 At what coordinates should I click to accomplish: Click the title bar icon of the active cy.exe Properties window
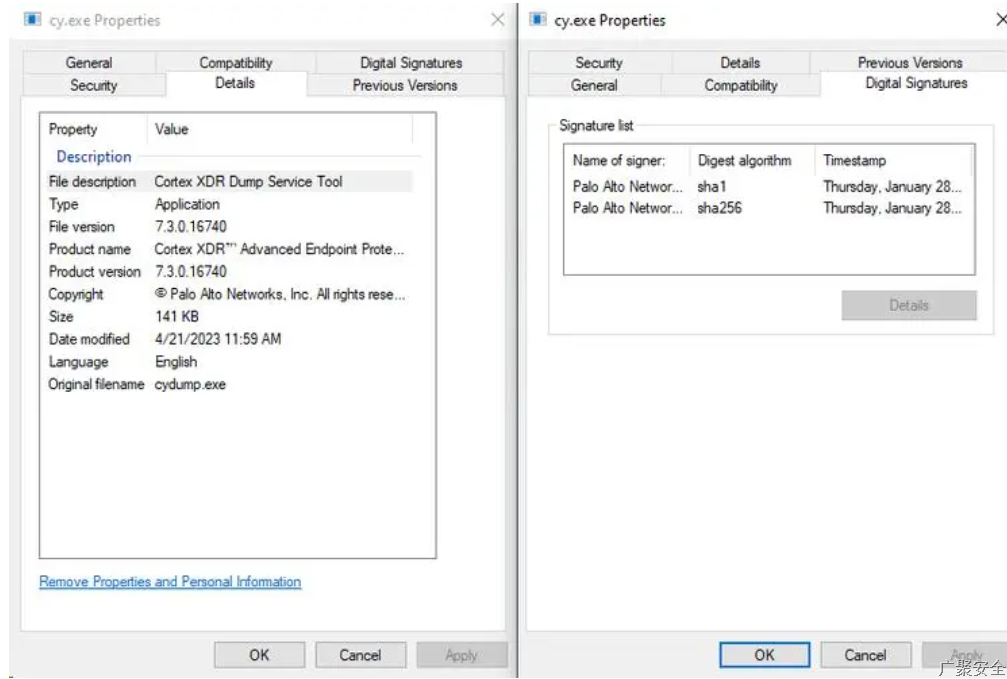538,19
